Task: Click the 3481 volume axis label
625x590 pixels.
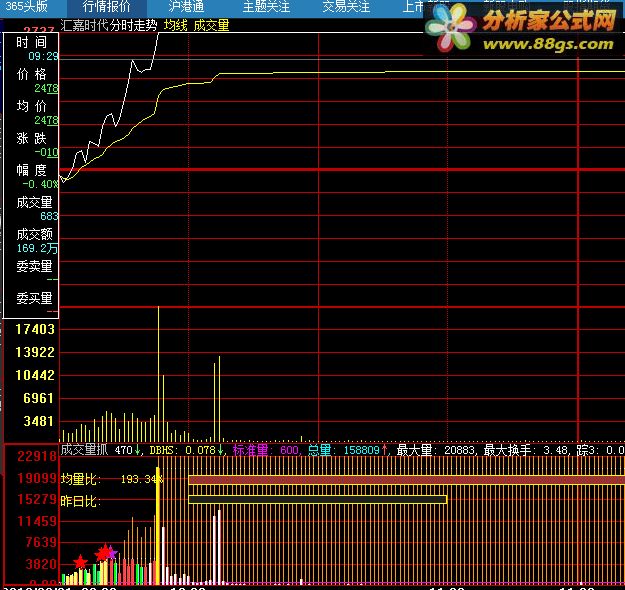Action: coord(38,421)
